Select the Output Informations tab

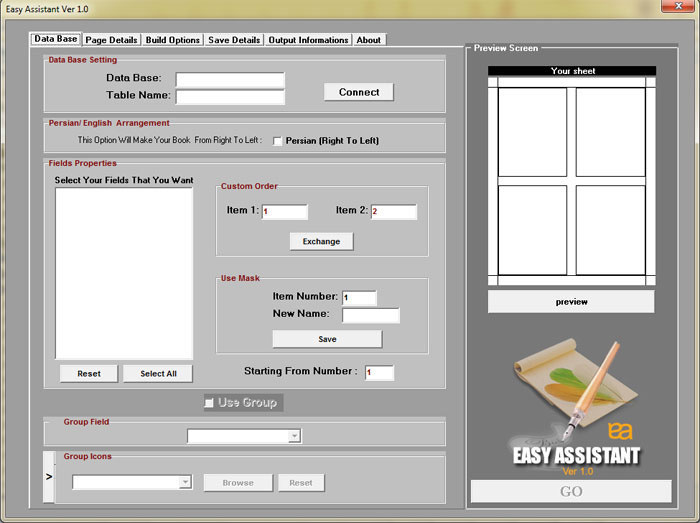(x=308, y=40)
